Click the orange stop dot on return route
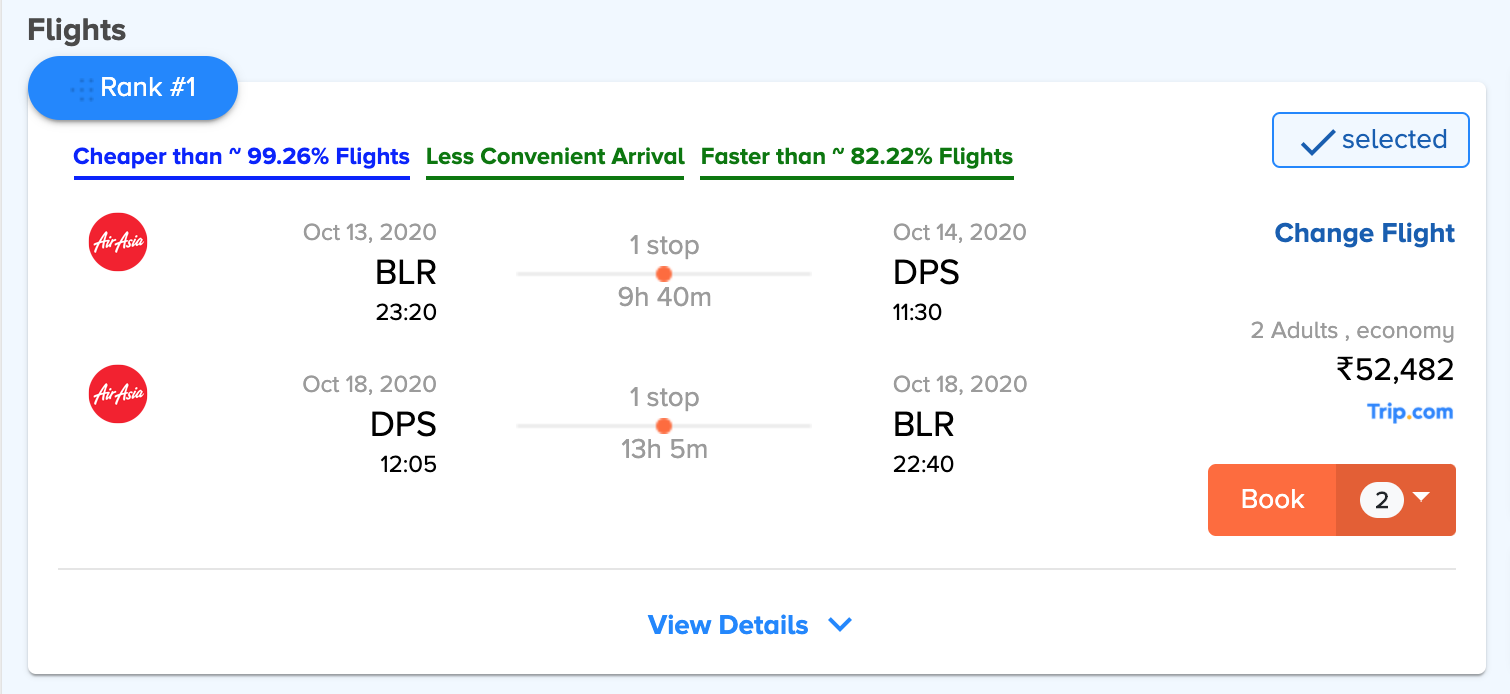This screenshot has height=694, width=1510. coord(663,425)
